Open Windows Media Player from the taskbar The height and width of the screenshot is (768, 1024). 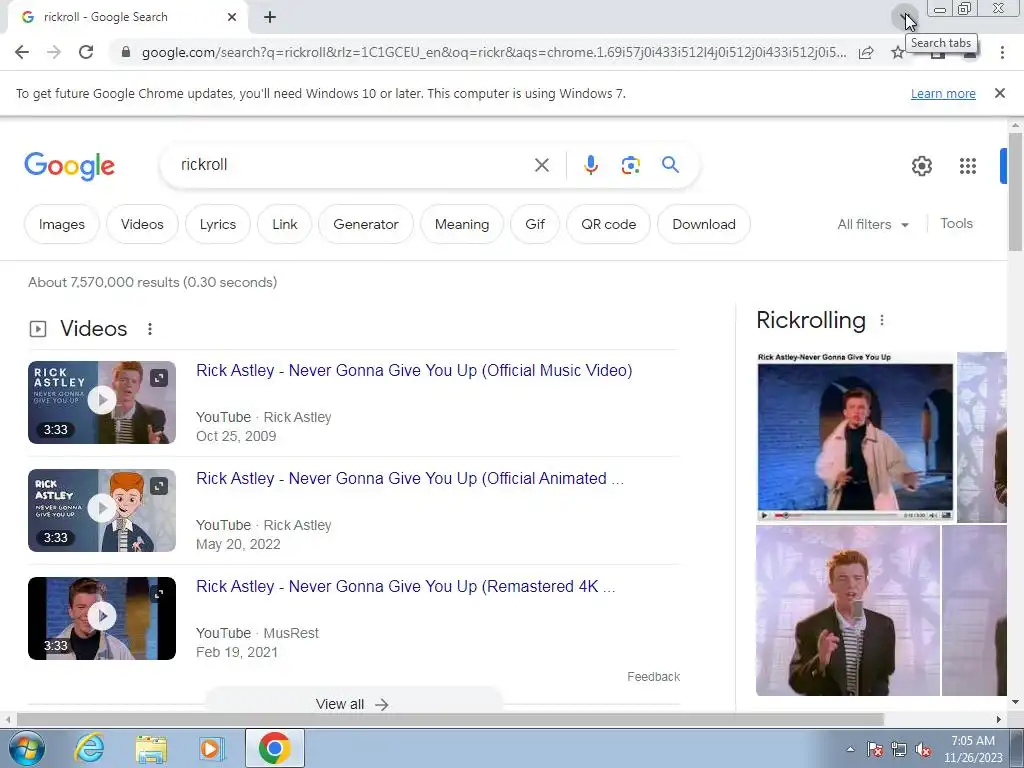(211, 748)
